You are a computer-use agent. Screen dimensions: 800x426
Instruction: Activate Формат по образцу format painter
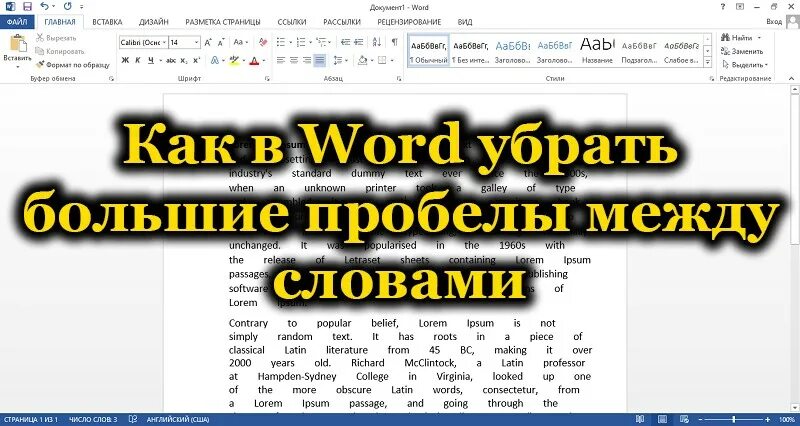coord(72,65)
